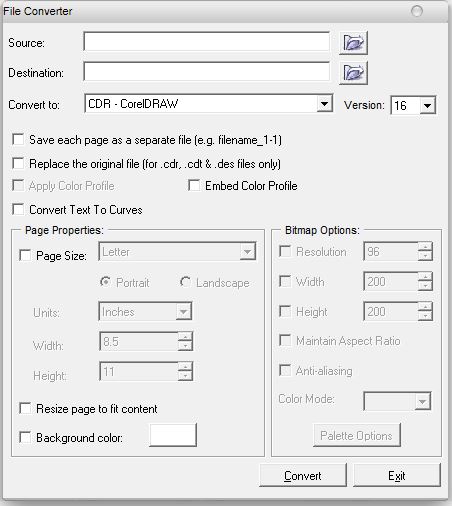Pick the white background color swatch
The width and height of the screenshot is (452, 506).
tap(173, 435)
